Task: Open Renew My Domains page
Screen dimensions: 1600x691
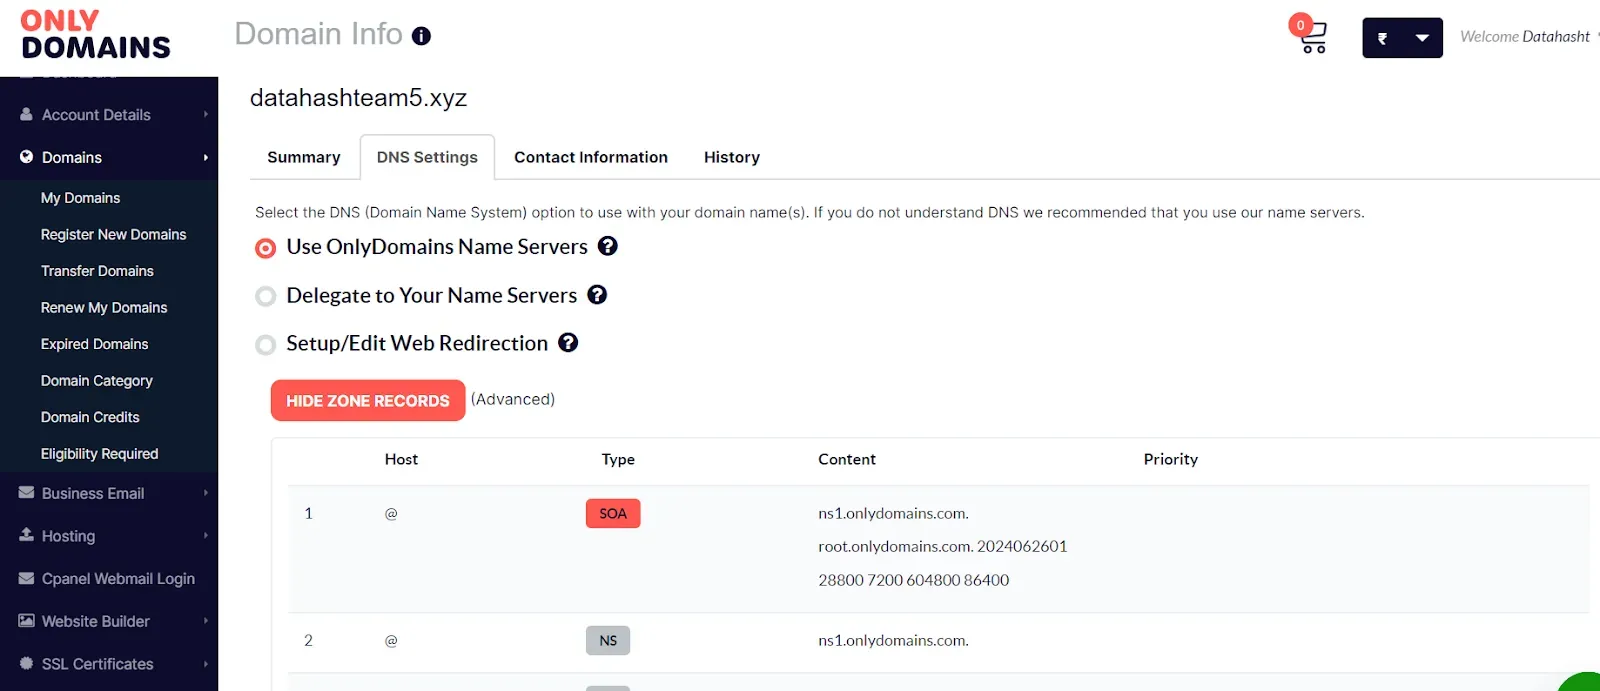Action: pyautogui.click(x=104, y=307)
